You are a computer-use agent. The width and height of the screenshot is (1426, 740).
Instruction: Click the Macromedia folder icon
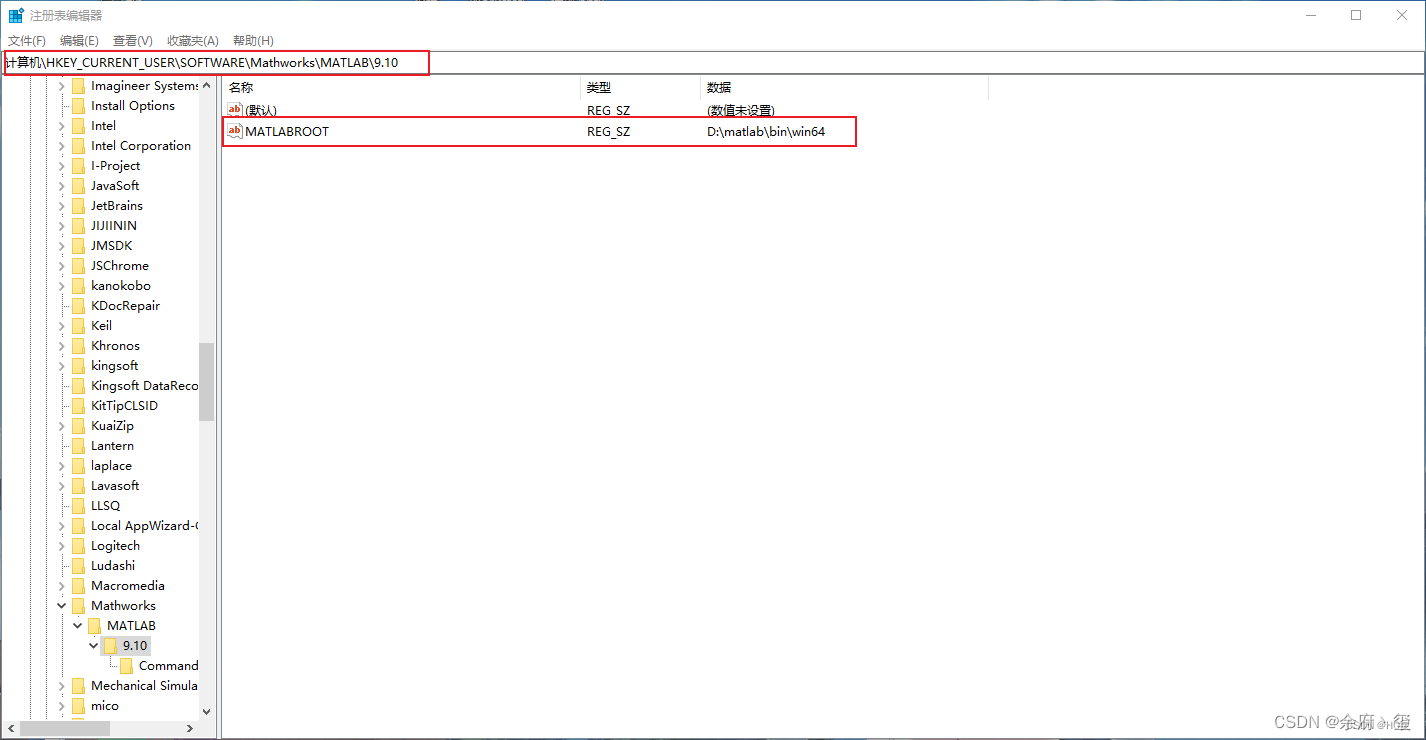[x=79, y=586]
